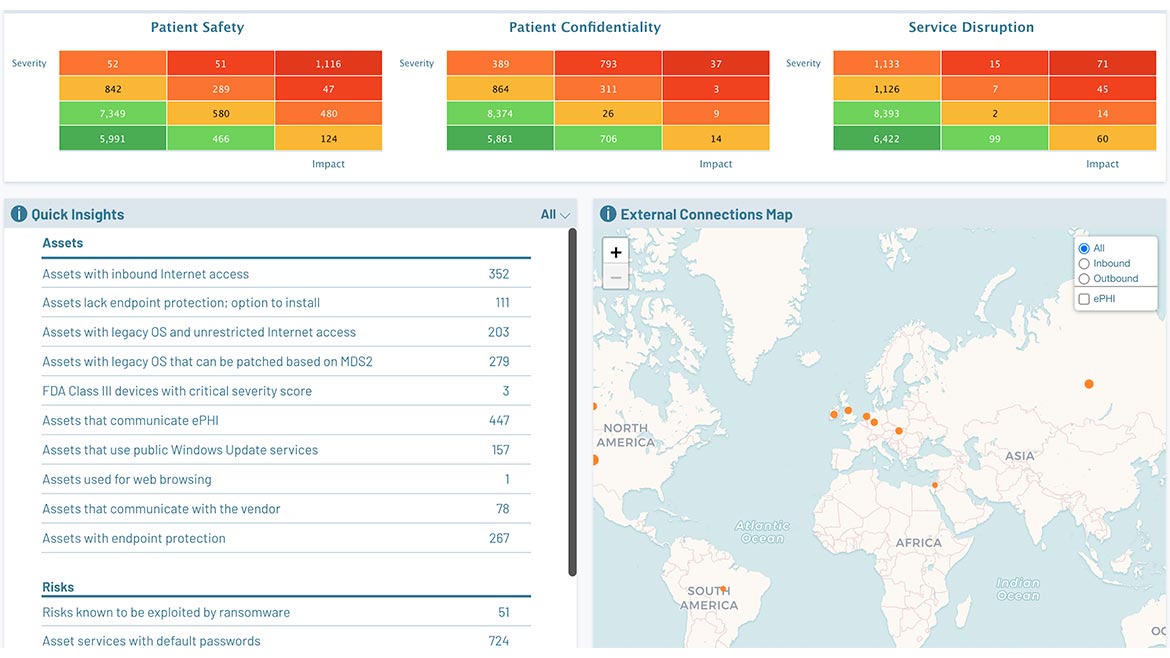Open Risks known to be exploited by ransomware
The height and width of the screenshot is (658, 1170).
coord(166,612)
